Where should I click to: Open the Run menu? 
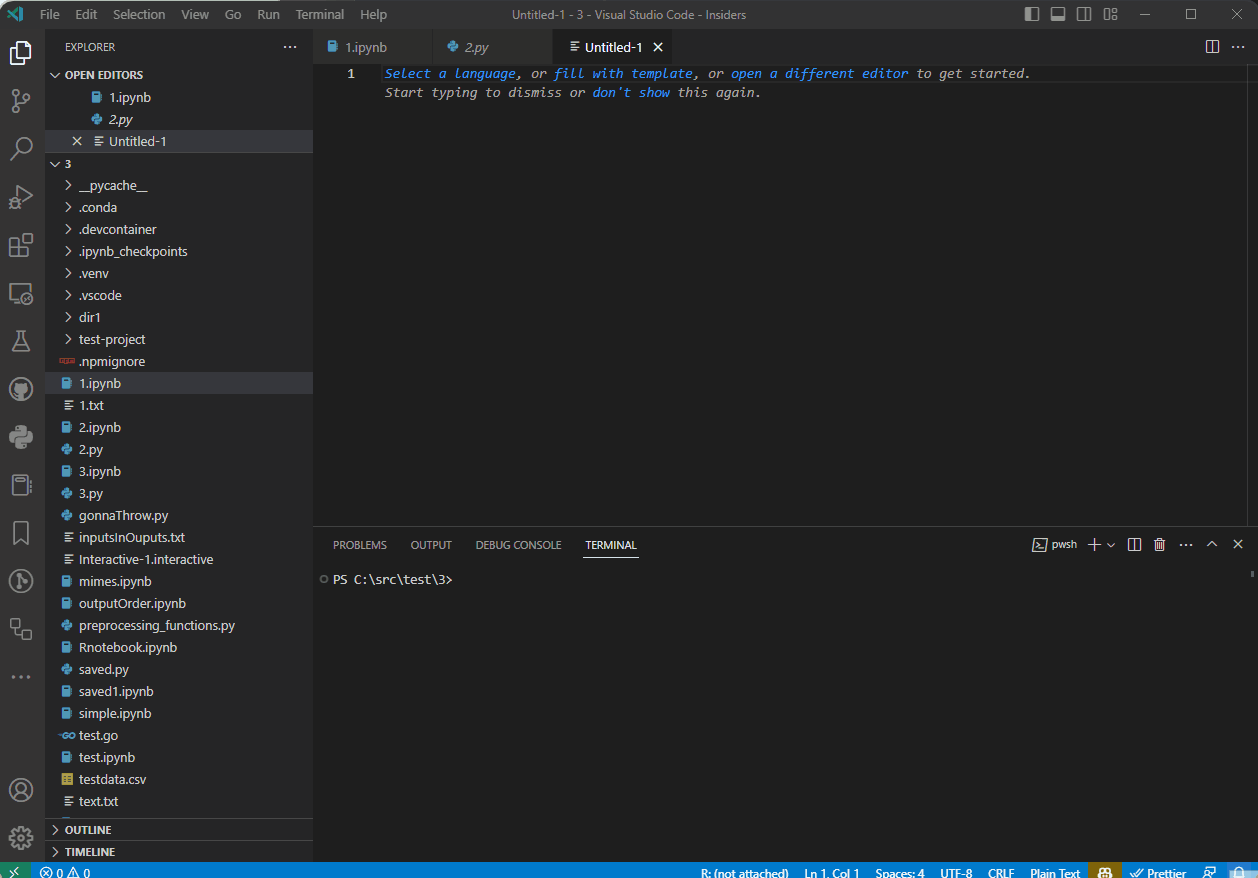pos(268,14)
